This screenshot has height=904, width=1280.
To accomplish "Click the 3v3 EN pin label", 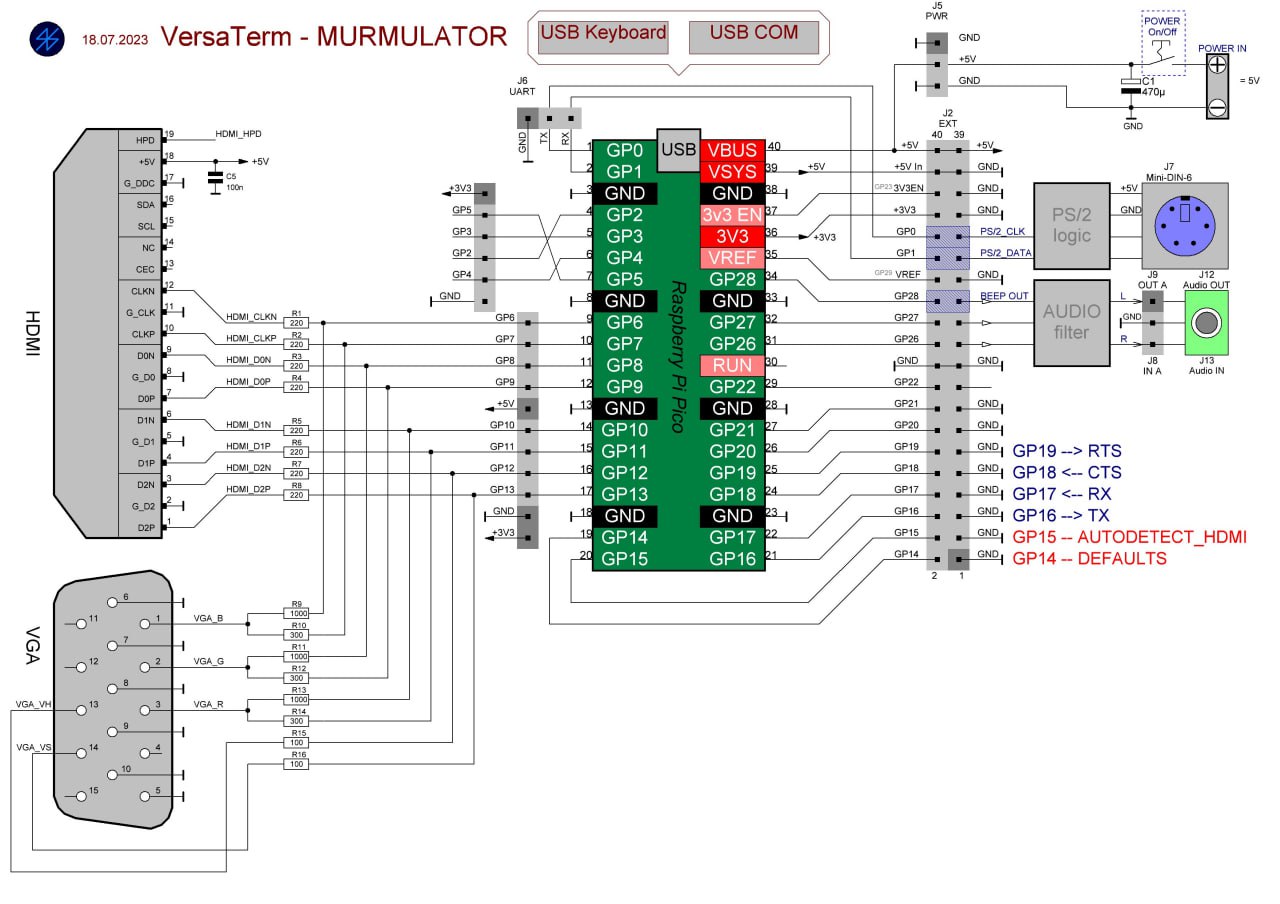I will point(732,214).
